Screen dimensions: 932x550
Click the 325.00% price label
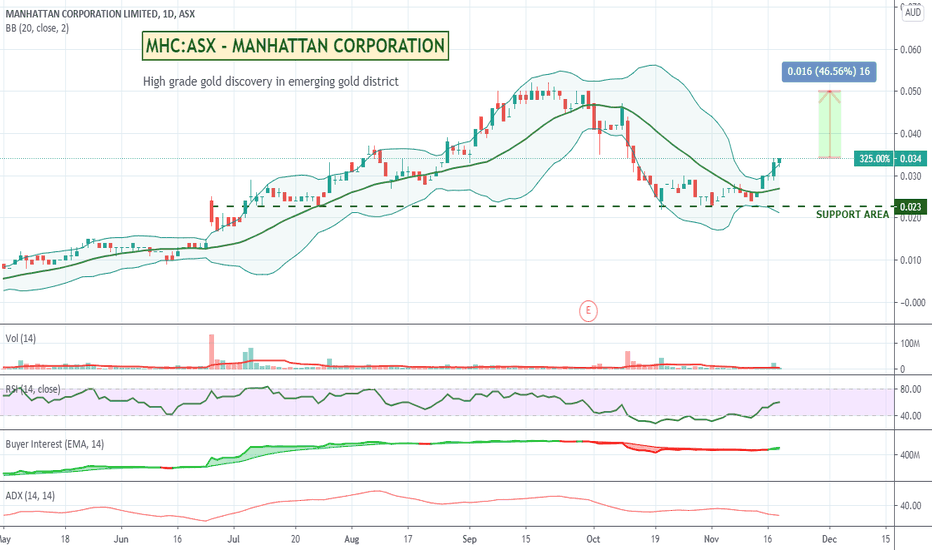point(874,159)
